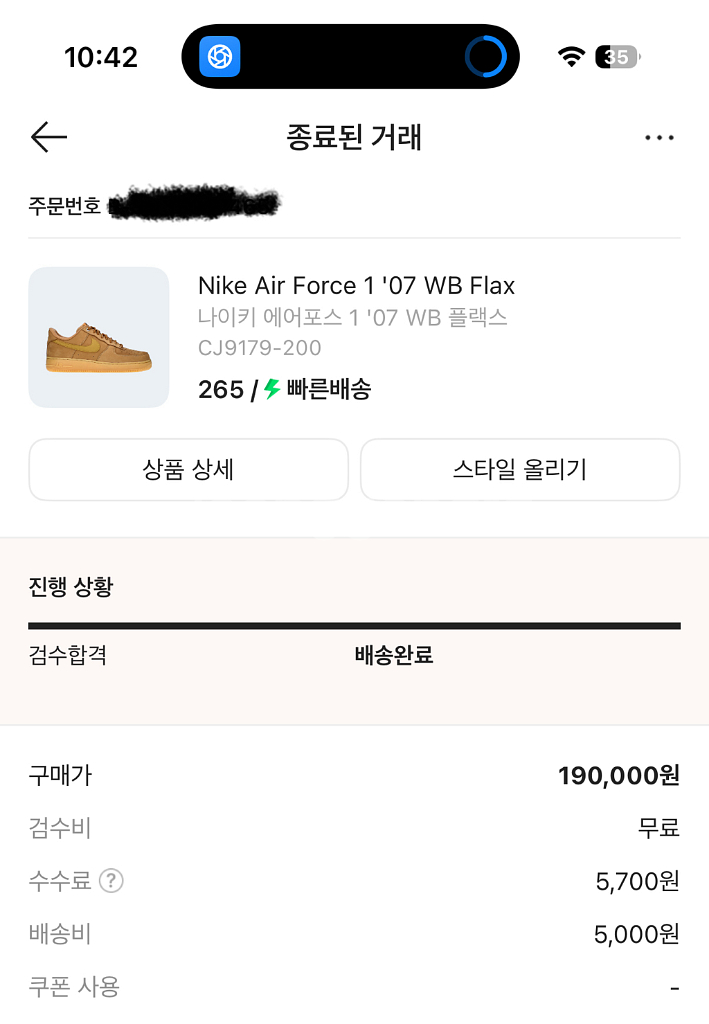Screen dimensions: 709x1024
Task: Select the Nike Air Force 1 '07 WB Flax title
Action: (356, 286)
